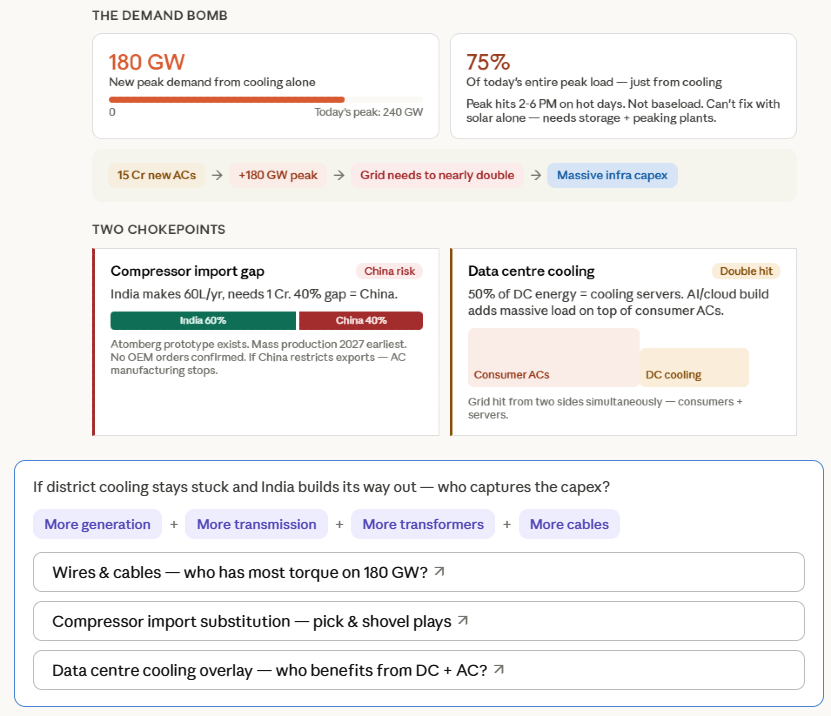Open 'Data centre cooling overlay' suggestion

[x=419, y=670]
